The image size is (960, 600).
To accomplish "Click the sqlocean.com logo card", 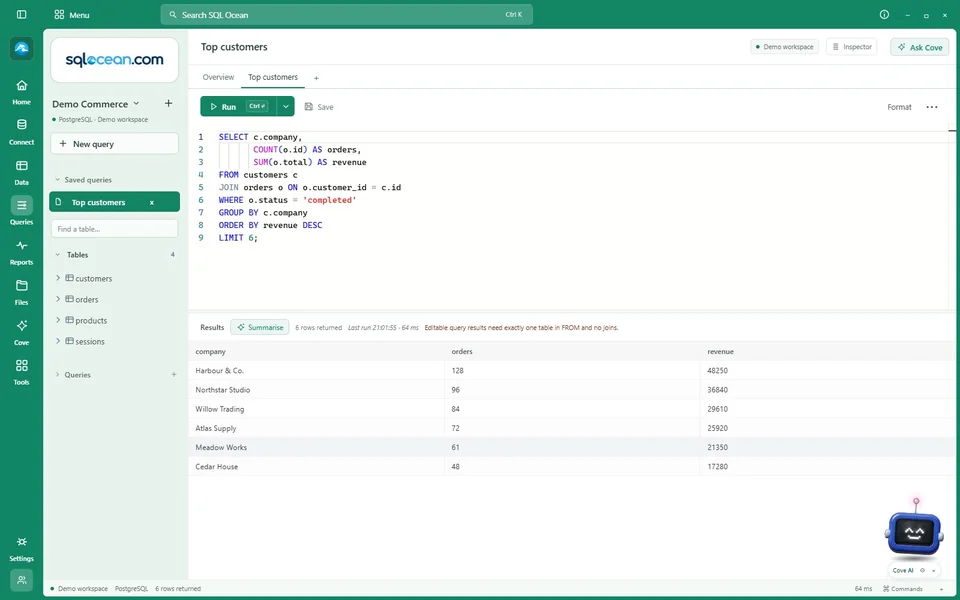I will pos(114,60).
